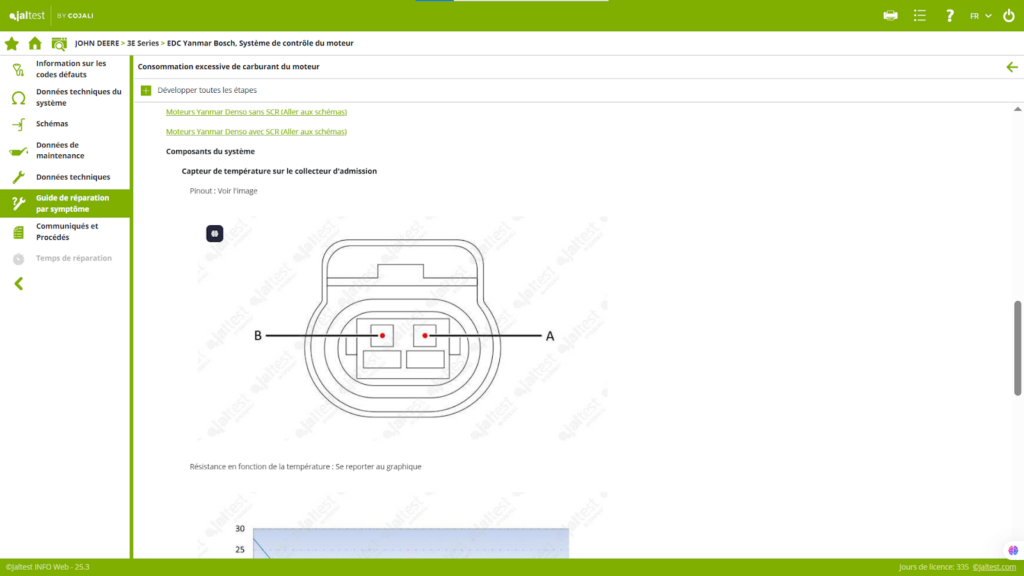Collapse the left sidebar with chevron
The image size is (1024, 576).
[x=18, y=283]
